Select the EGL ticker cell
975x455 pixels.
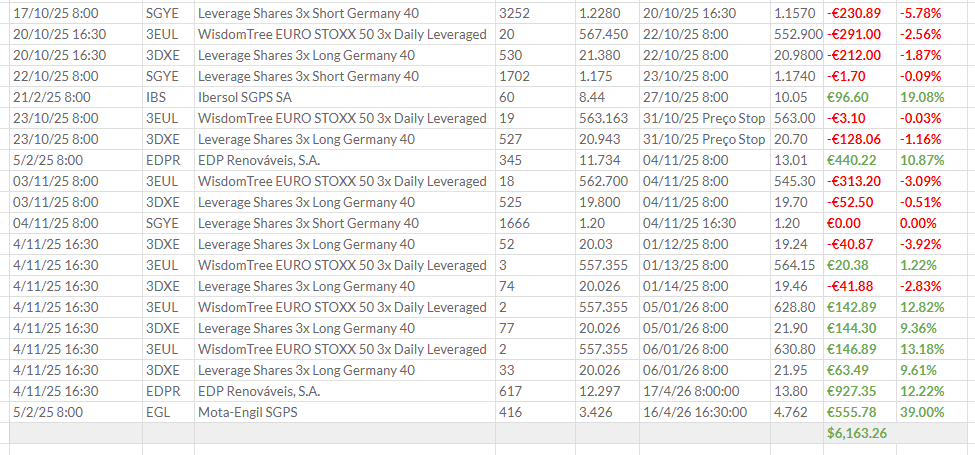click(x=168, y=412)
